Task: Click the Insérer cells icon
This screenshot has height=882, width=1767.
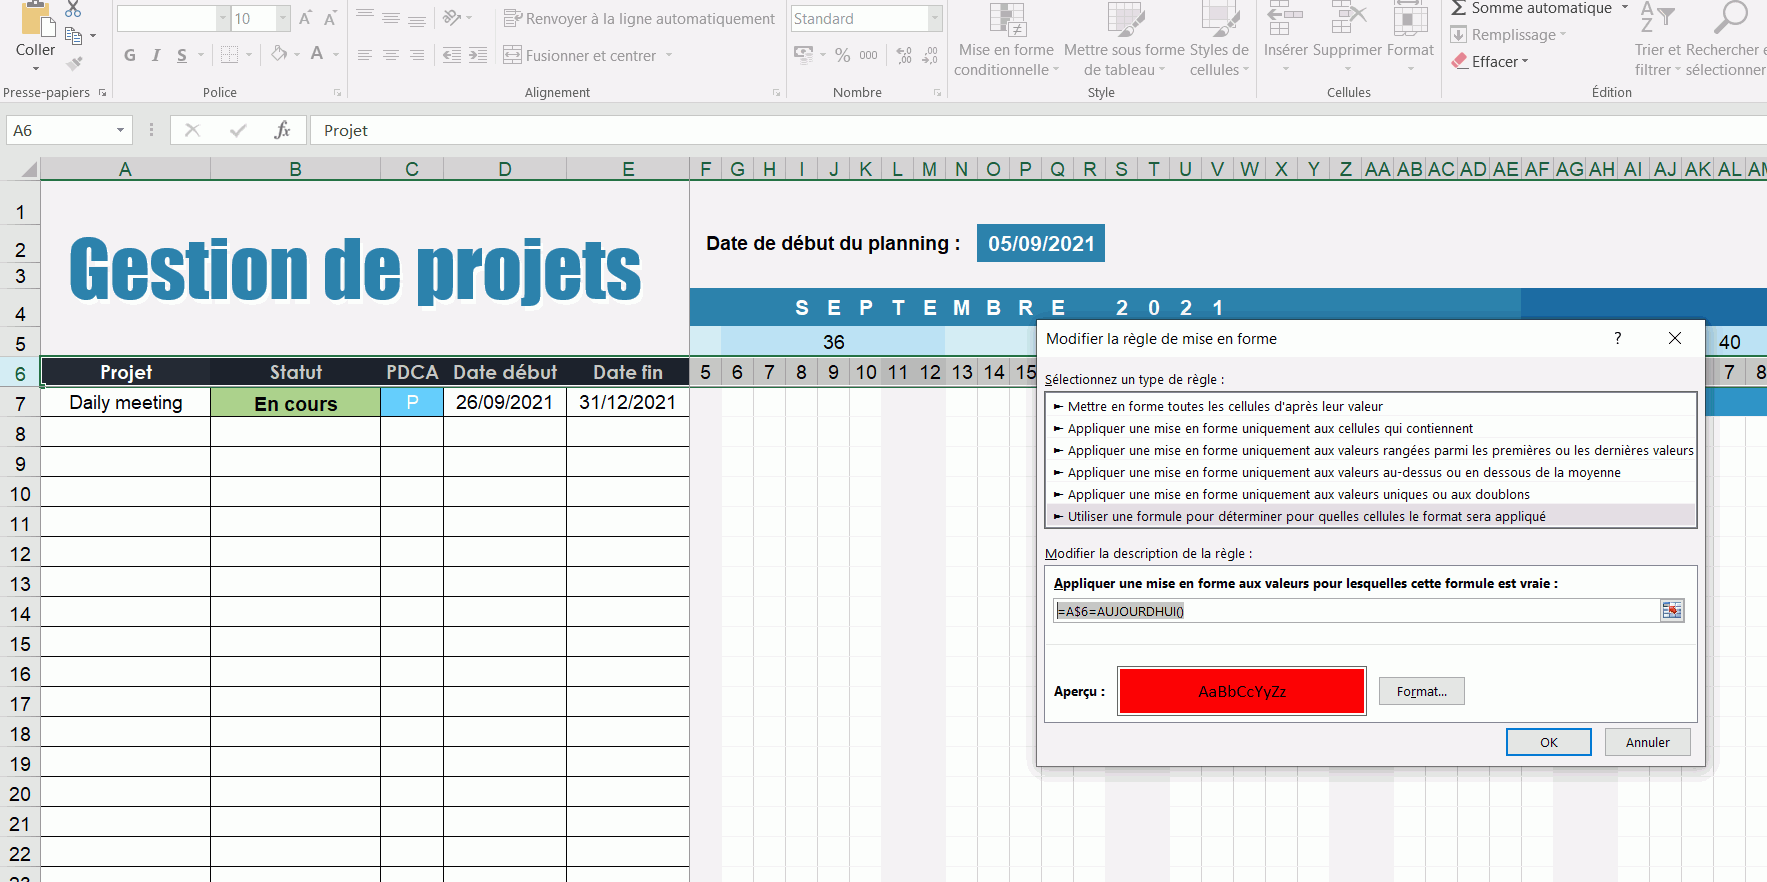Action: pos(1285,18)
